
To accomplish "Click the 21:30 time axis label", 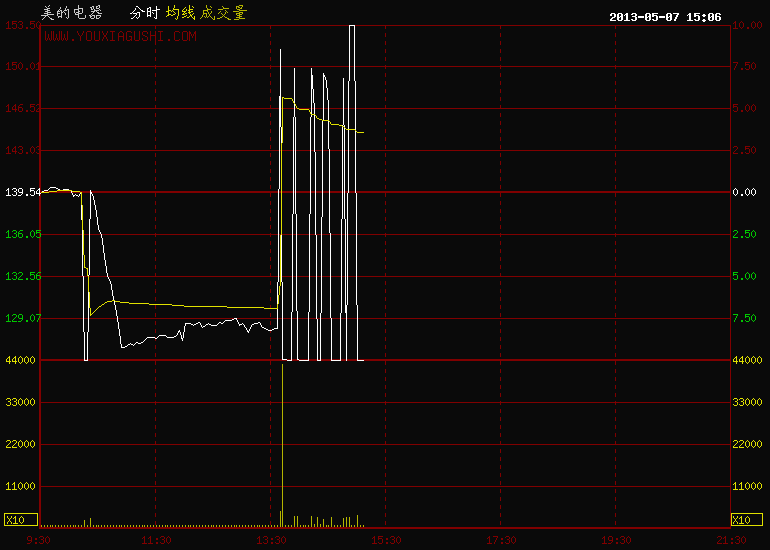I will tap(731, 541).
